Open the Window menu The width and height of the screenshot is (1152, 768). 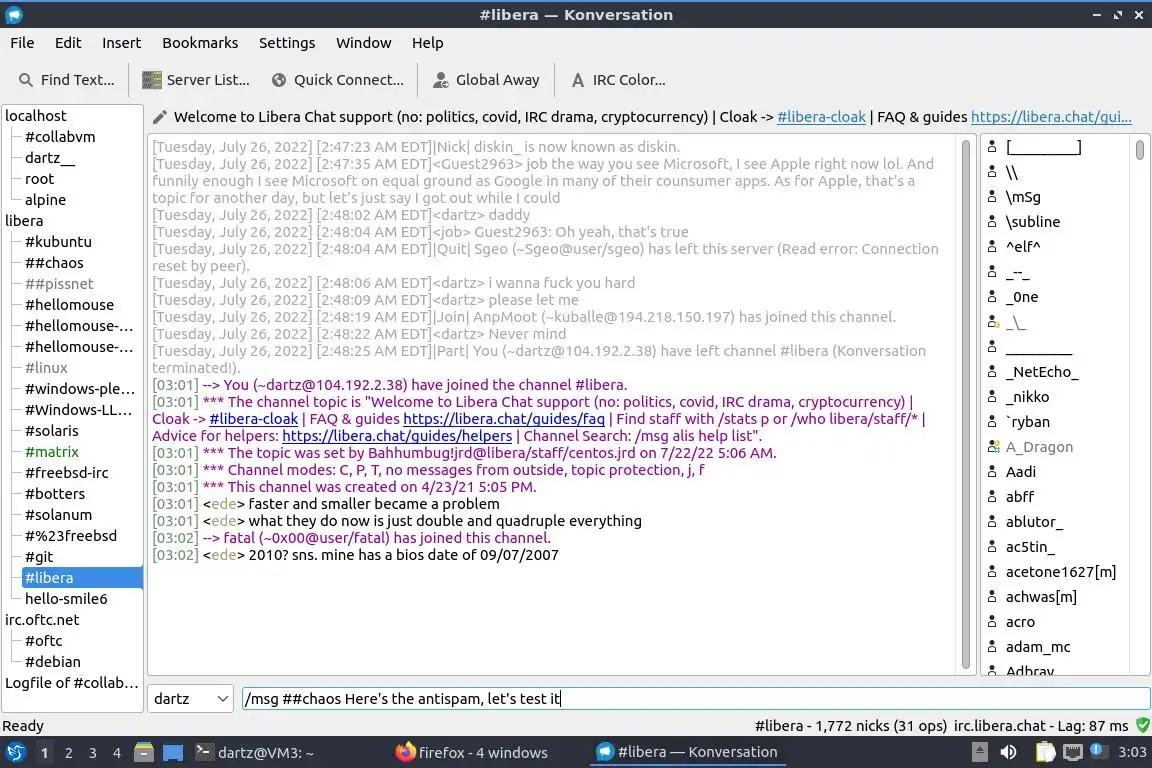coord(364,43)
